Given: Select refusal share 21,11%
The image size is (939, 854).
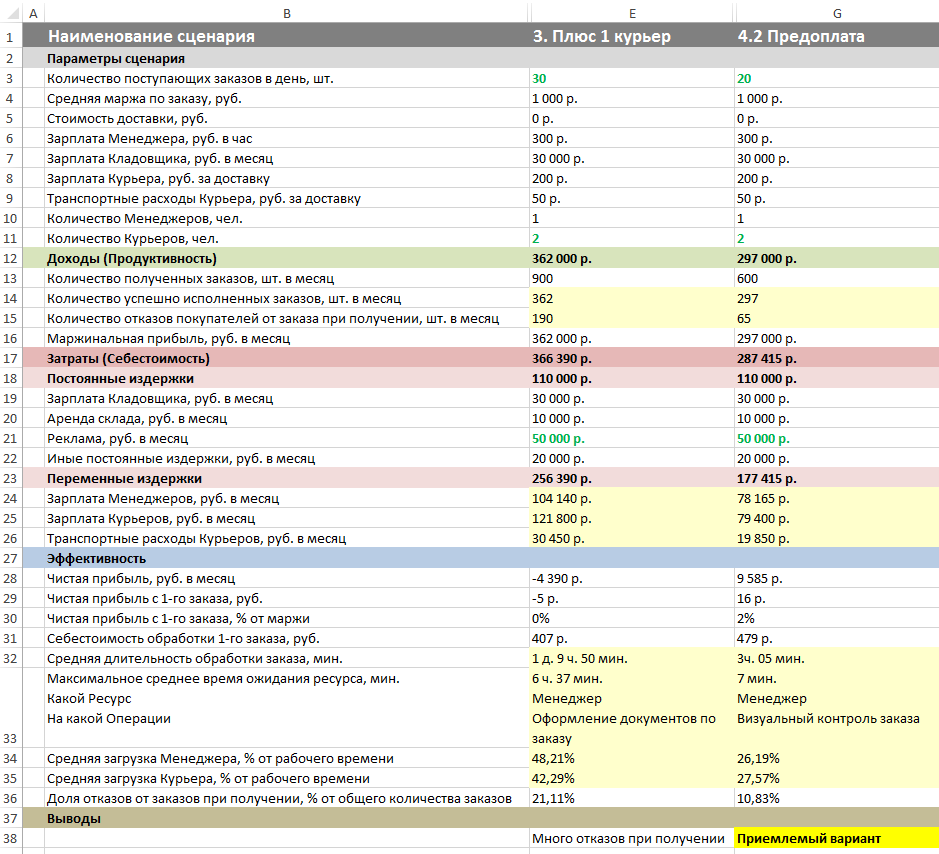Looking at the screenshot, I should [553, 798].
